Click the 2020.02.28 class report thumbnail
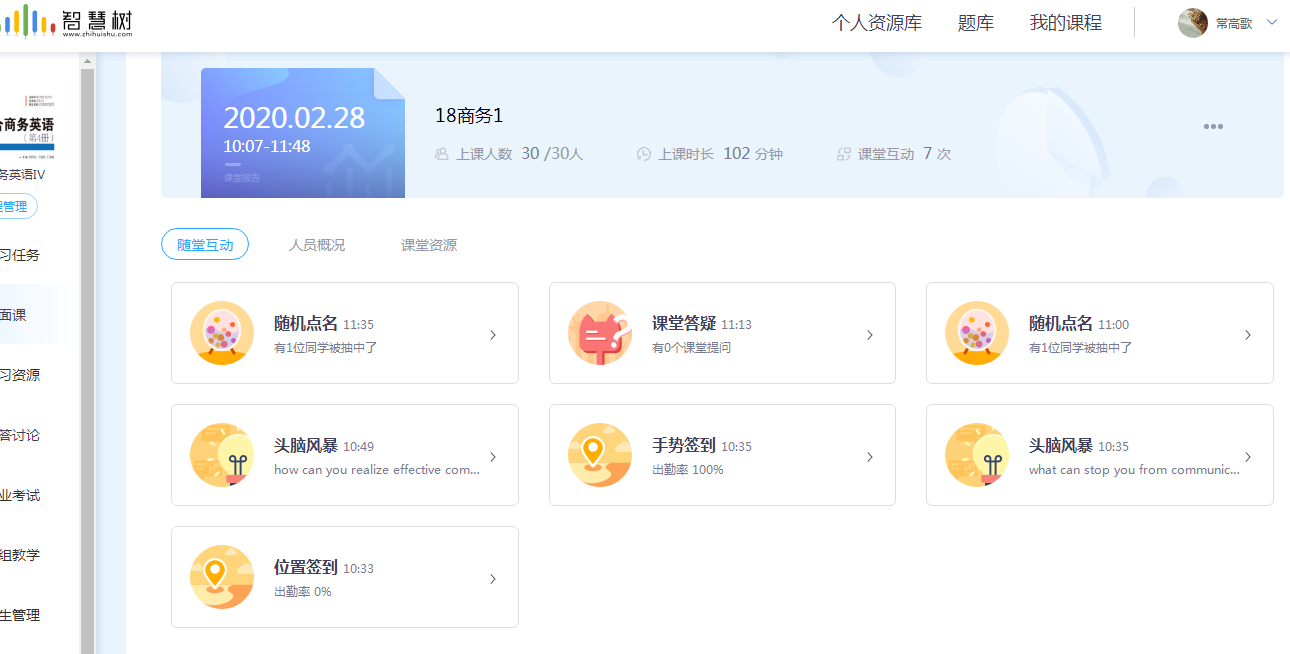 click(x=302, y=133)
